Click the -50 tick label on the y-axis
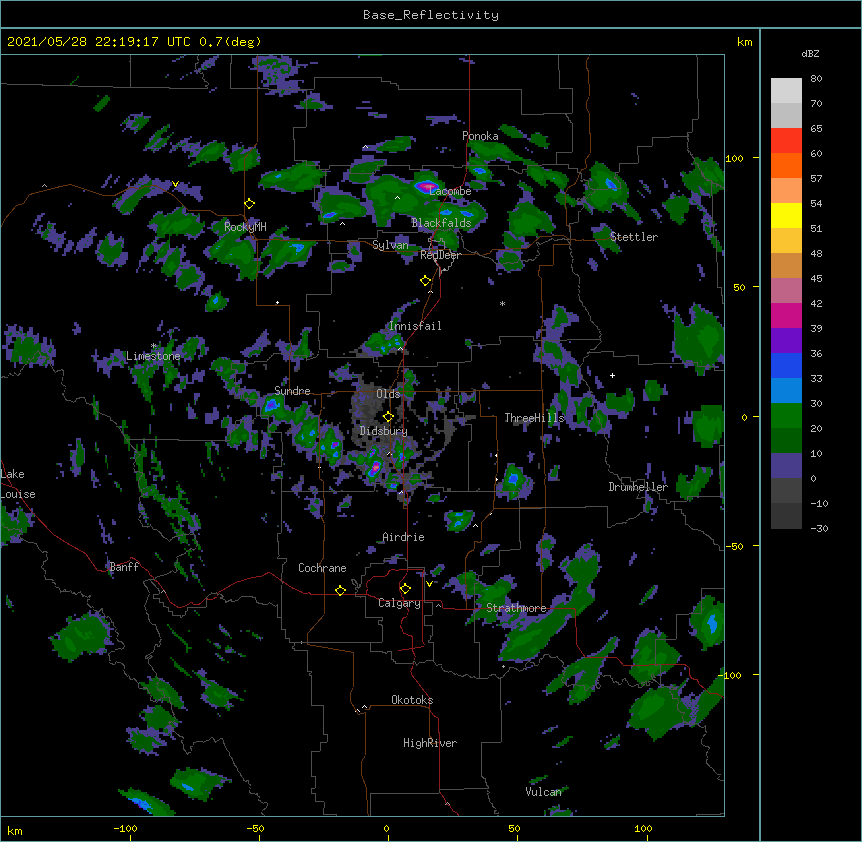The height and width of the screenshot is (842, 862). tap(734, 546)
